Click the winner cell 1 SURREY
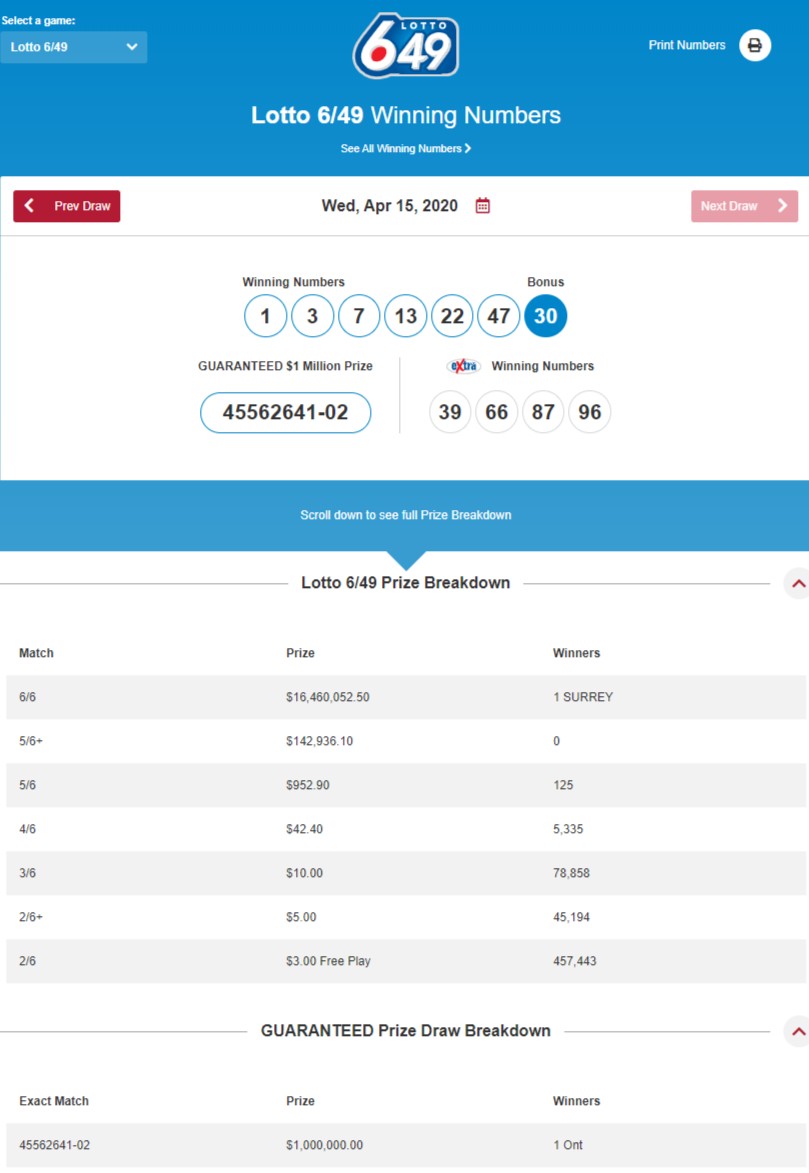Screen dimensions: 809x1173 click(x=583, y=697)
